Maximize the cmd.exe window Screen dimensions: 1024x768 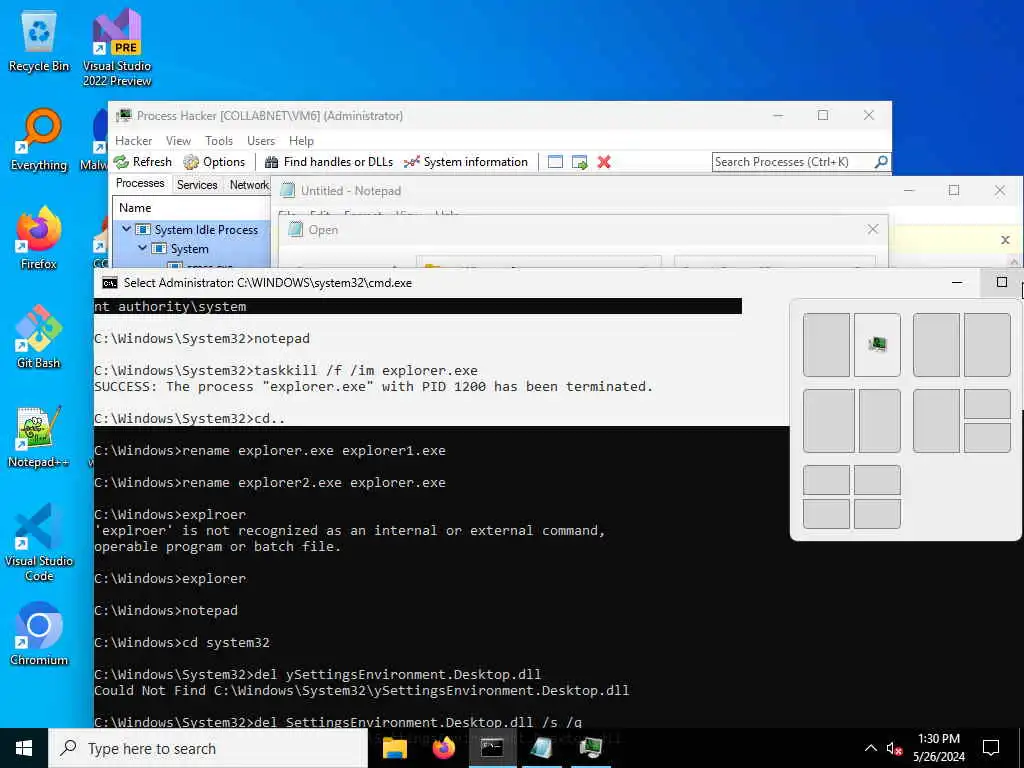[1002, 282]
